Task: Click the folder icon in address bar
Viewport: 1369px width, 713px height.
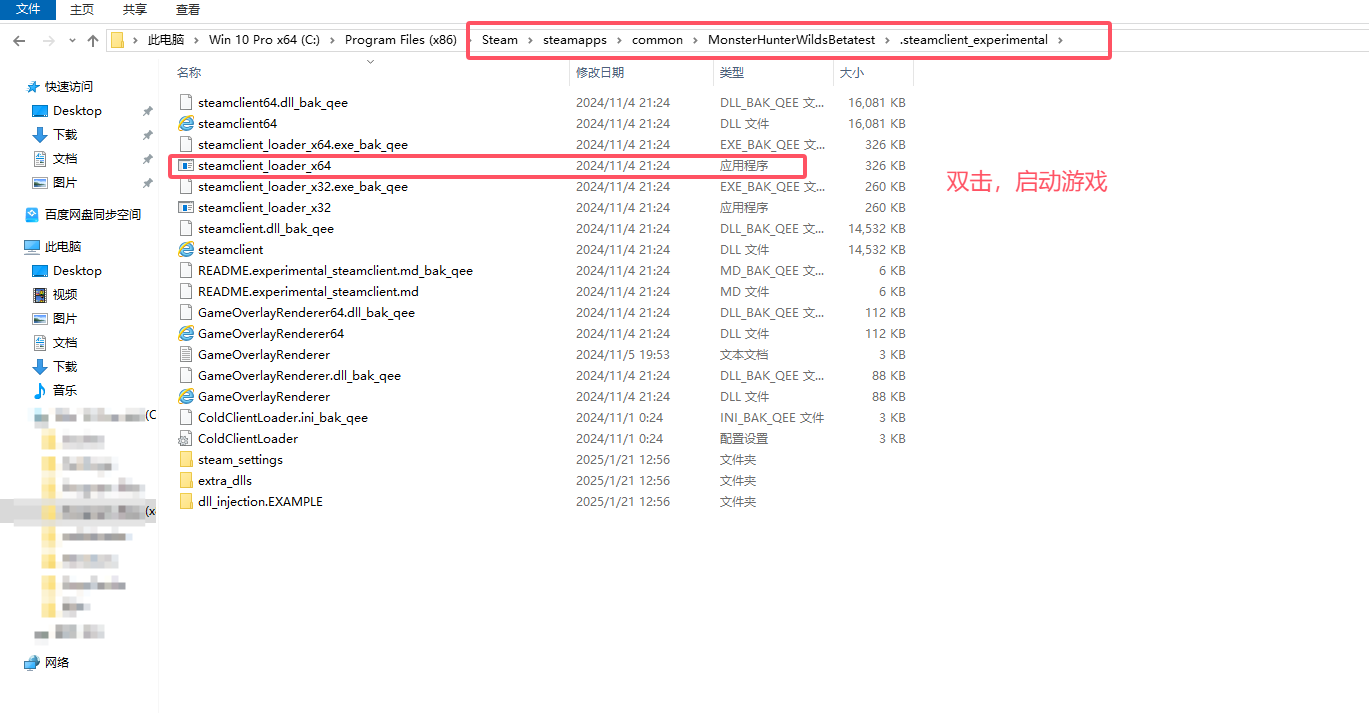Action: point(117,40)
